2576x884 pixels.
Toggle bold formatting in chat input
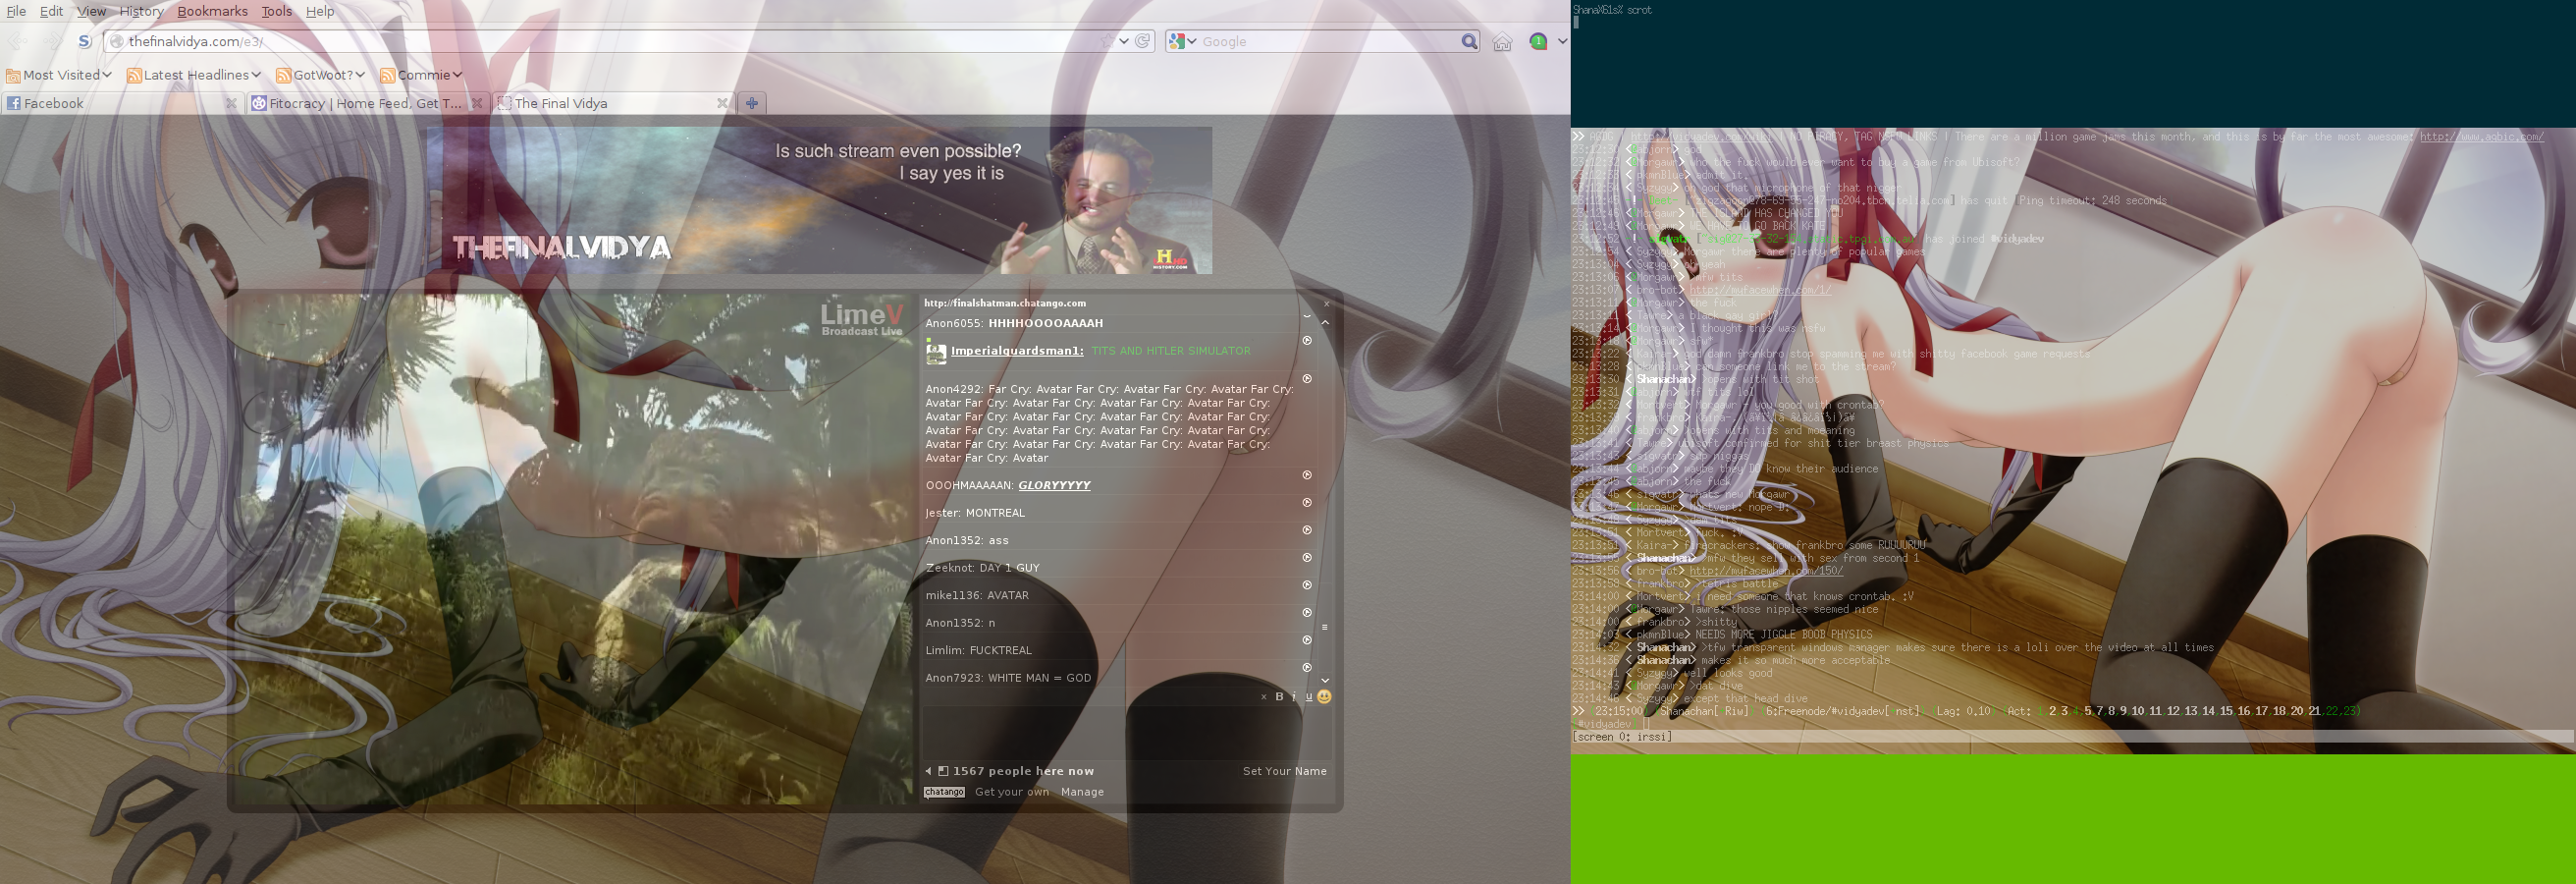tap(1279, 697)
